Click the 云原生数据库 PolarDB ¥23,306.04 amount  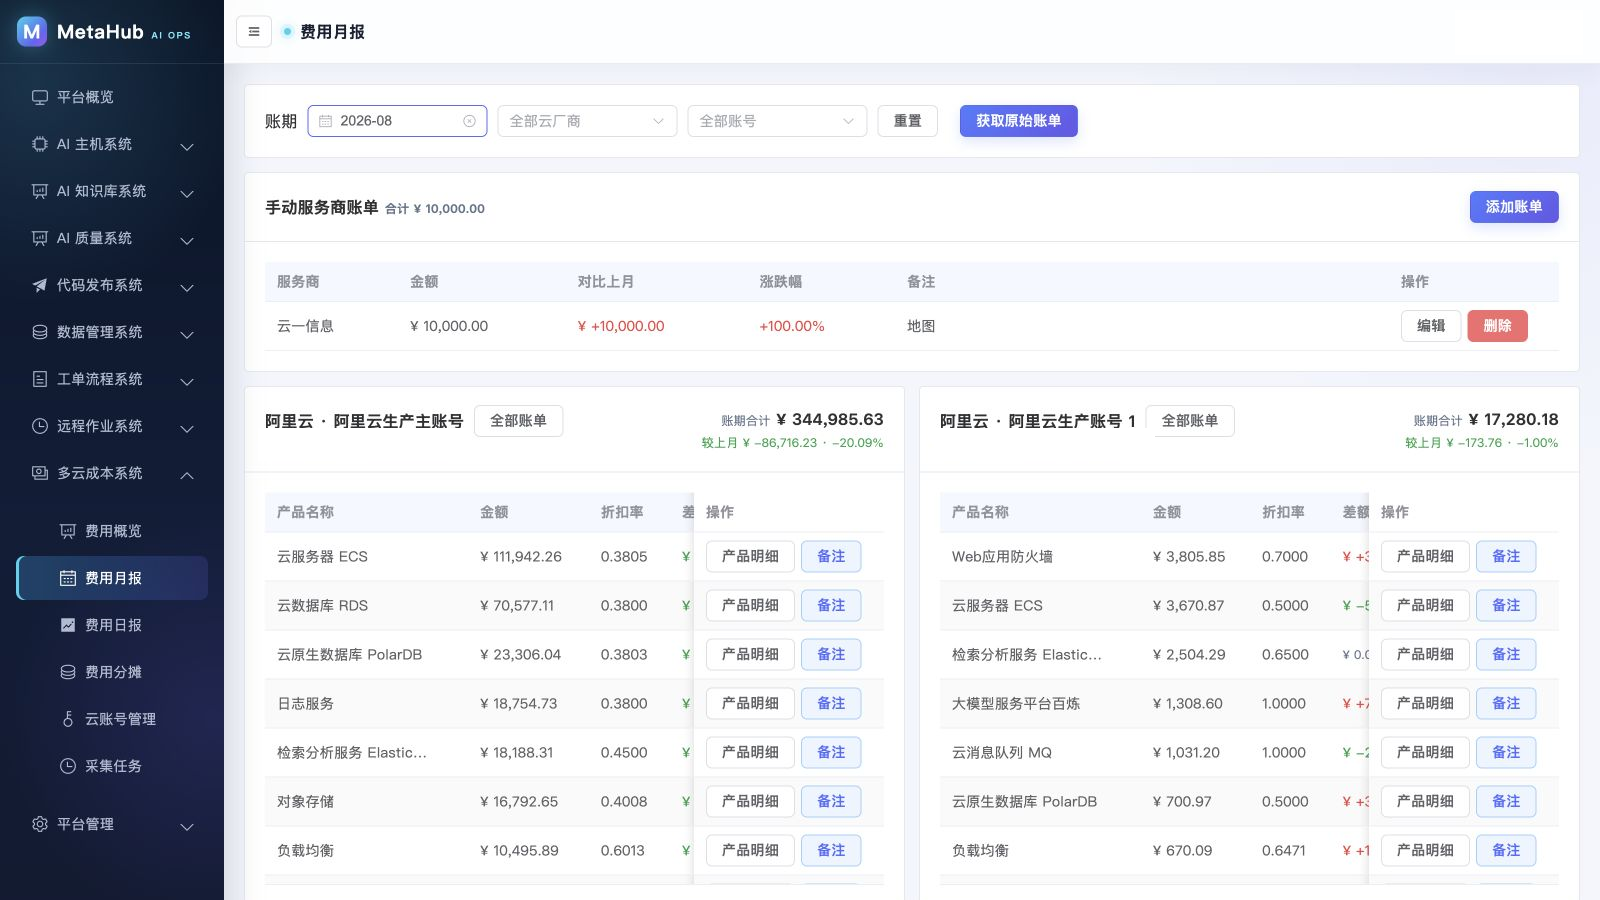point(520,654)
